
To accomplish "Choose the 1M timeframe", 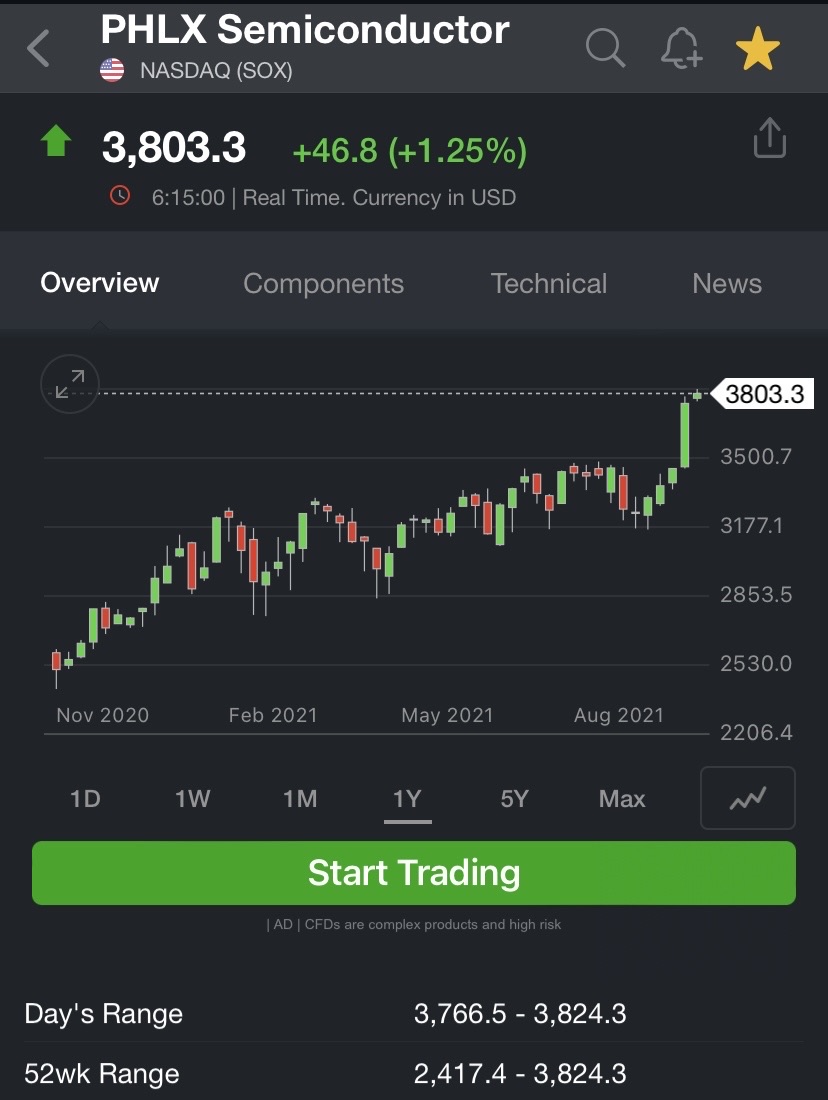I will (x=300, y=798).
